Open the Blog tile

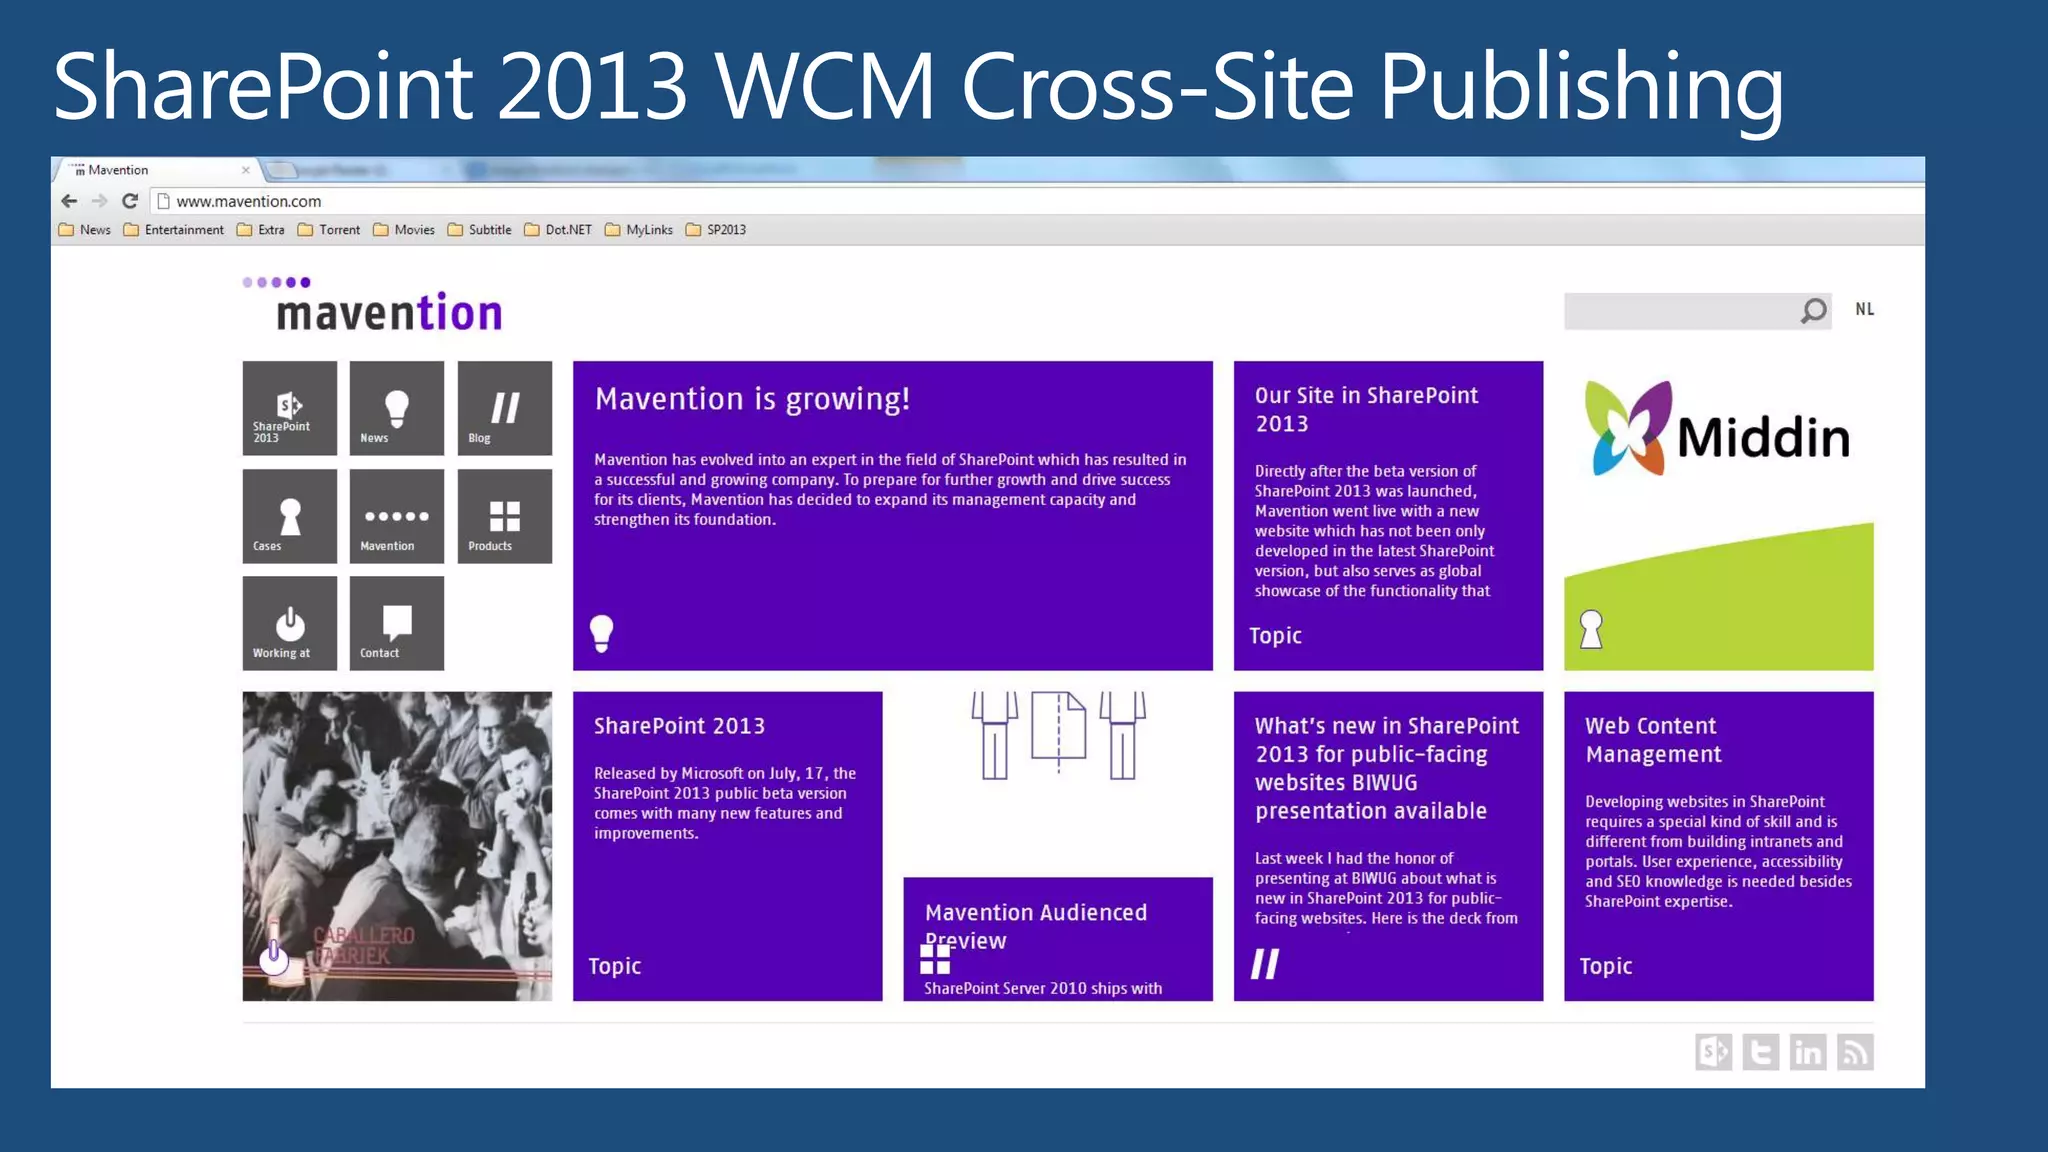(x=504, y=408)
